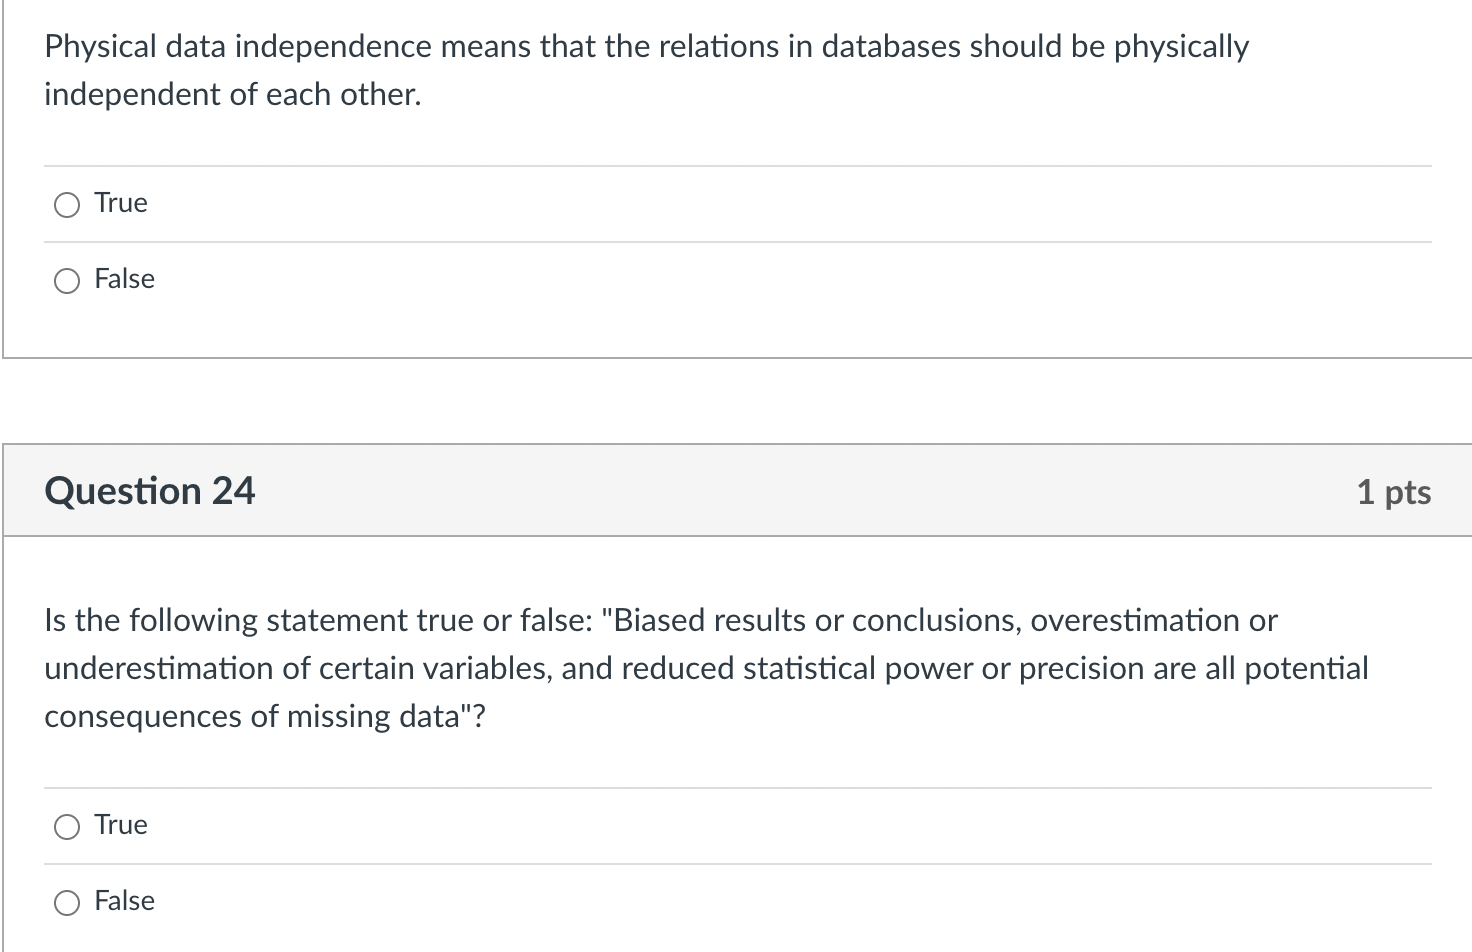Click the False label text in Question 24
This screenshot has height=952, width=1472.
coord(124,901)
